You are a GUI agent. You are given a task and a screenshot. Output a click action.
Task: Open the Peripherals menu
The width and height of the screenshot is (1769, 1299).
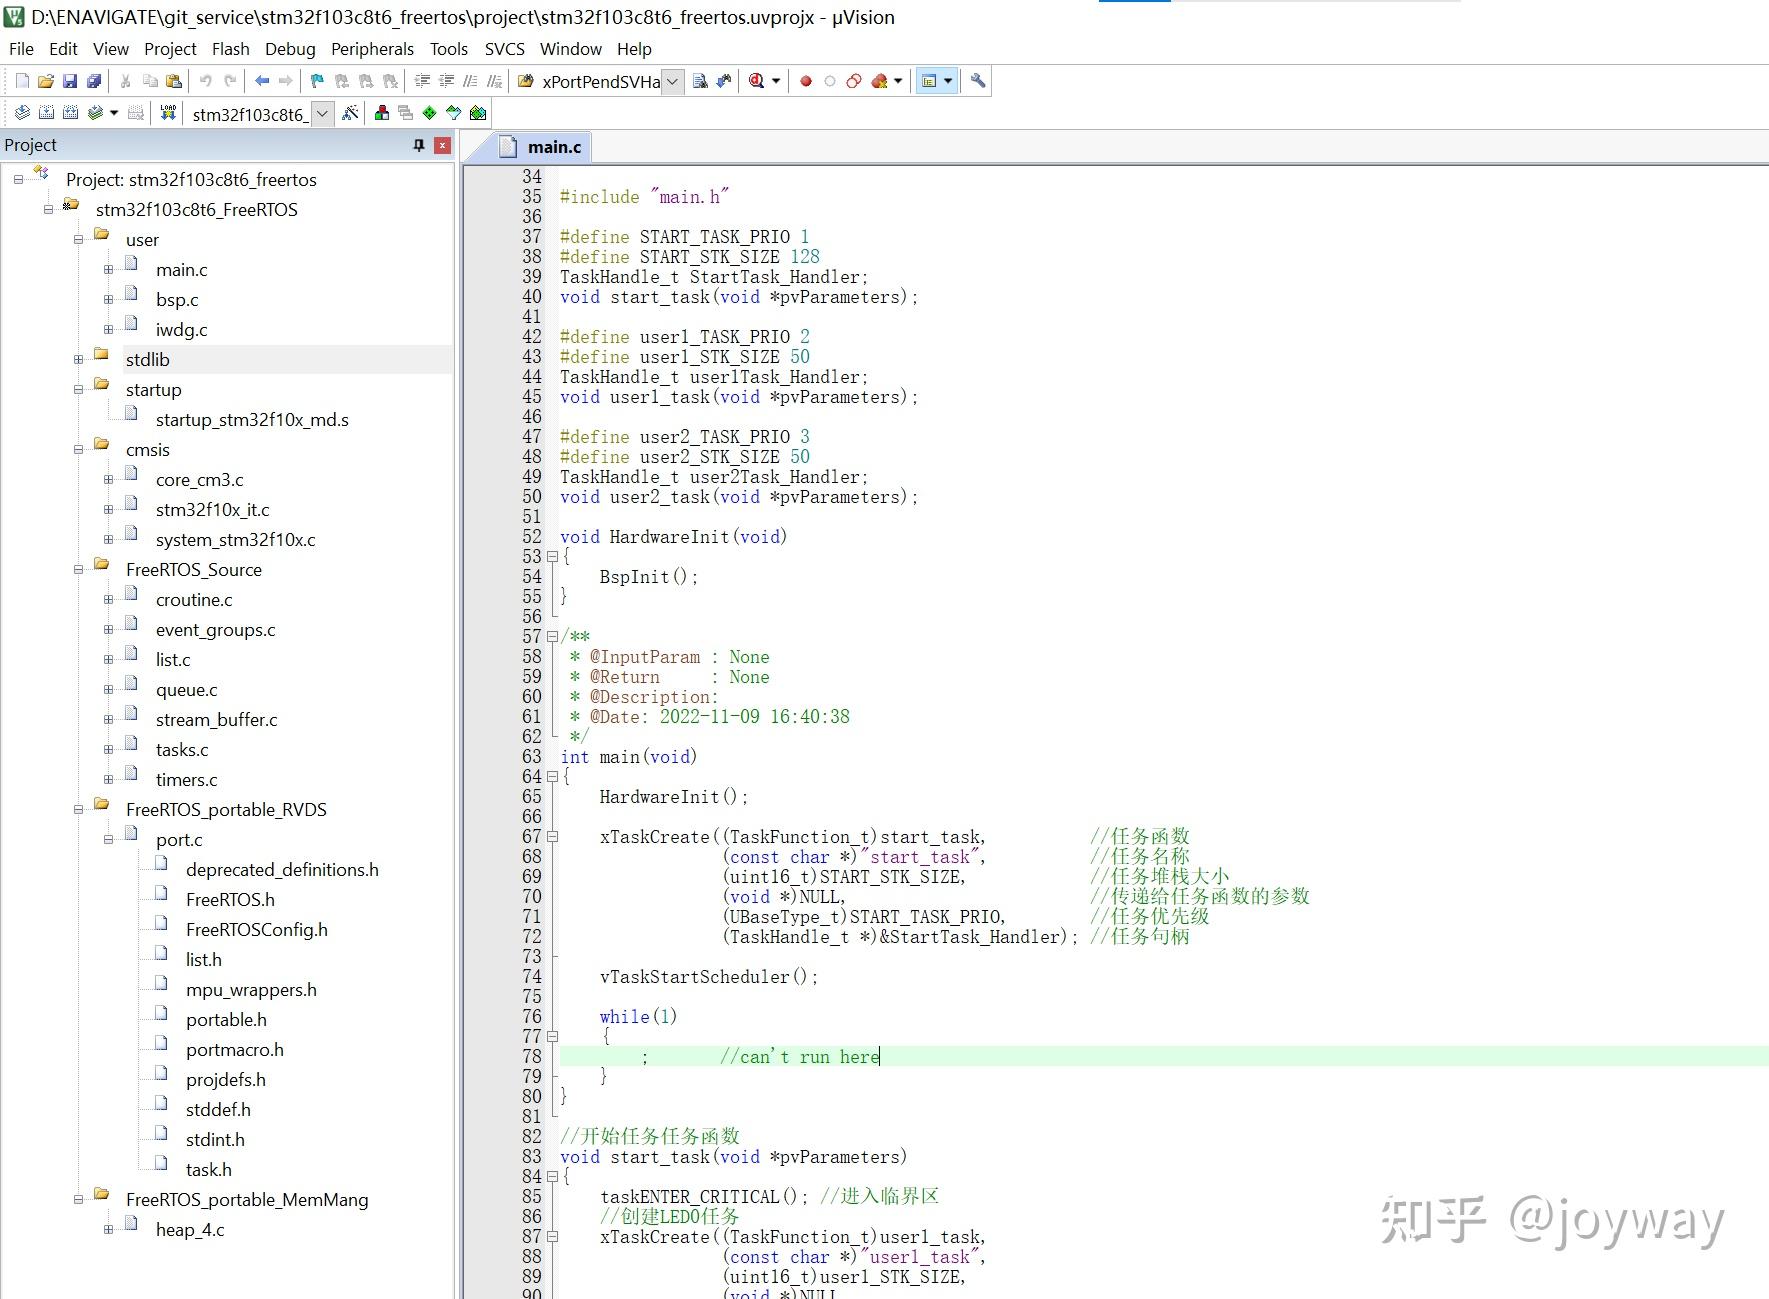click(371, 48)
